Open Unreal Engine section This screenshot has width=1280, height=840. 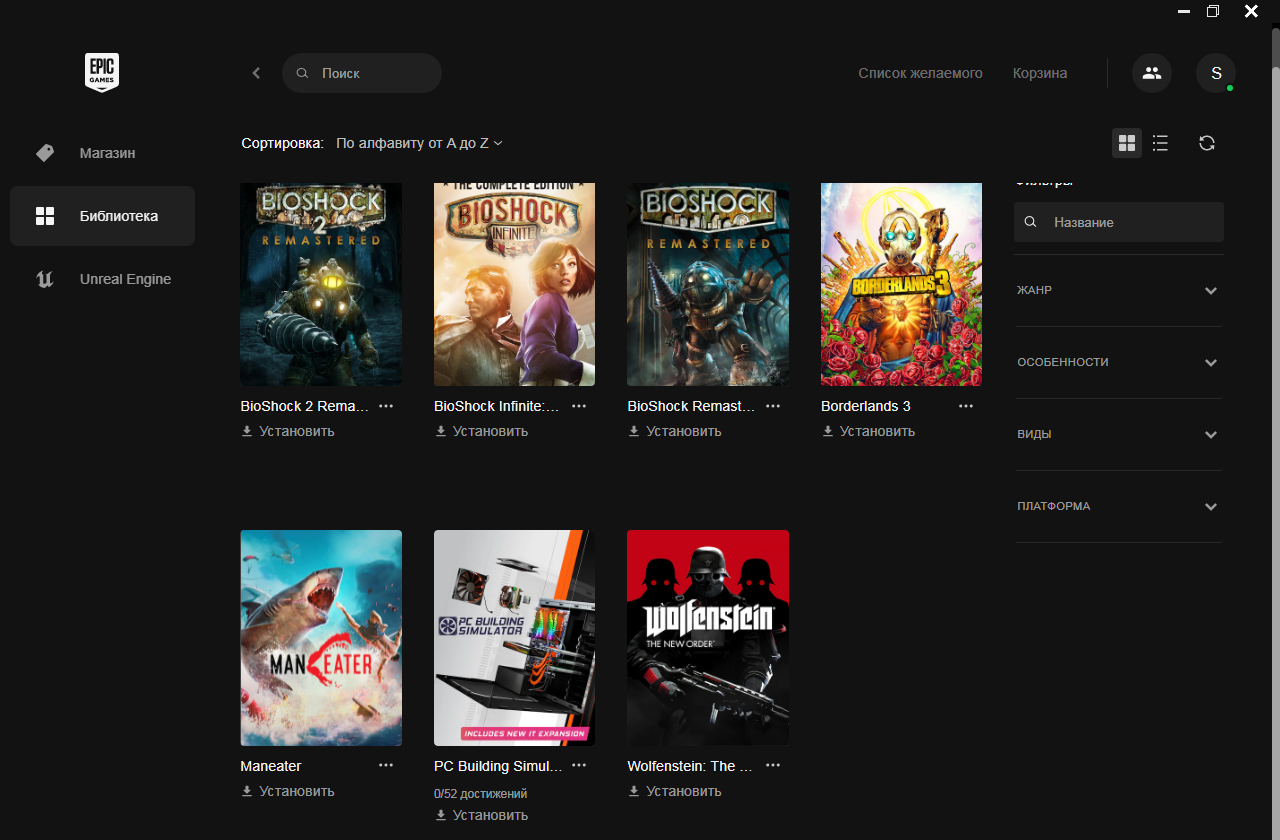[x=102, y=279]
